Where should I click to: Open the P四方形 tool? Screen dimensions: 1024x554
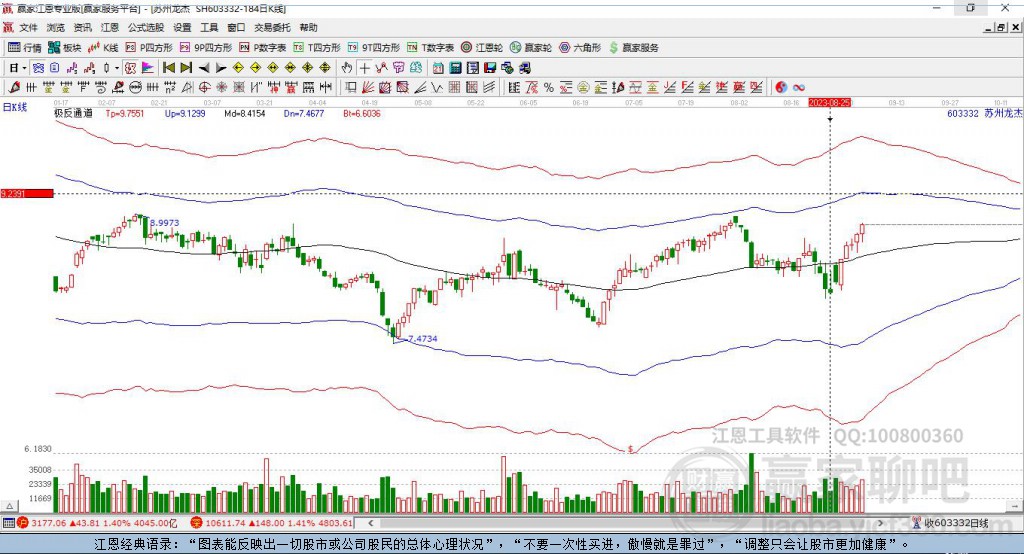149,48
